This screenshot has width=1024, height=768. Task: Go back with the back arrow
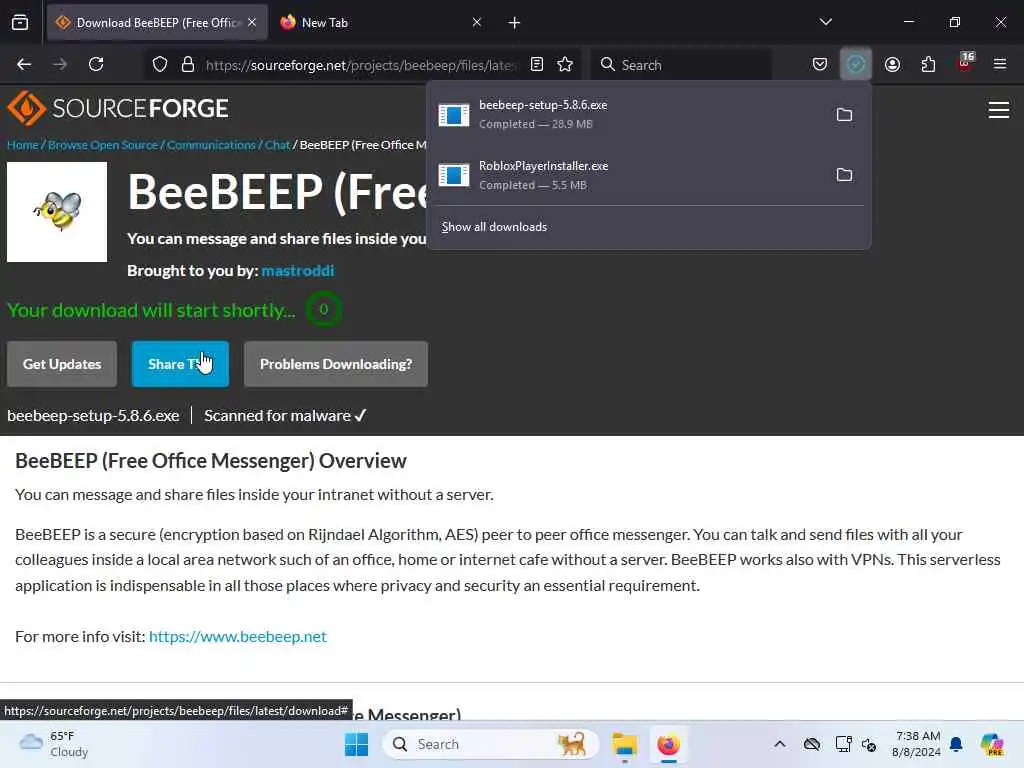click(24, 65)
